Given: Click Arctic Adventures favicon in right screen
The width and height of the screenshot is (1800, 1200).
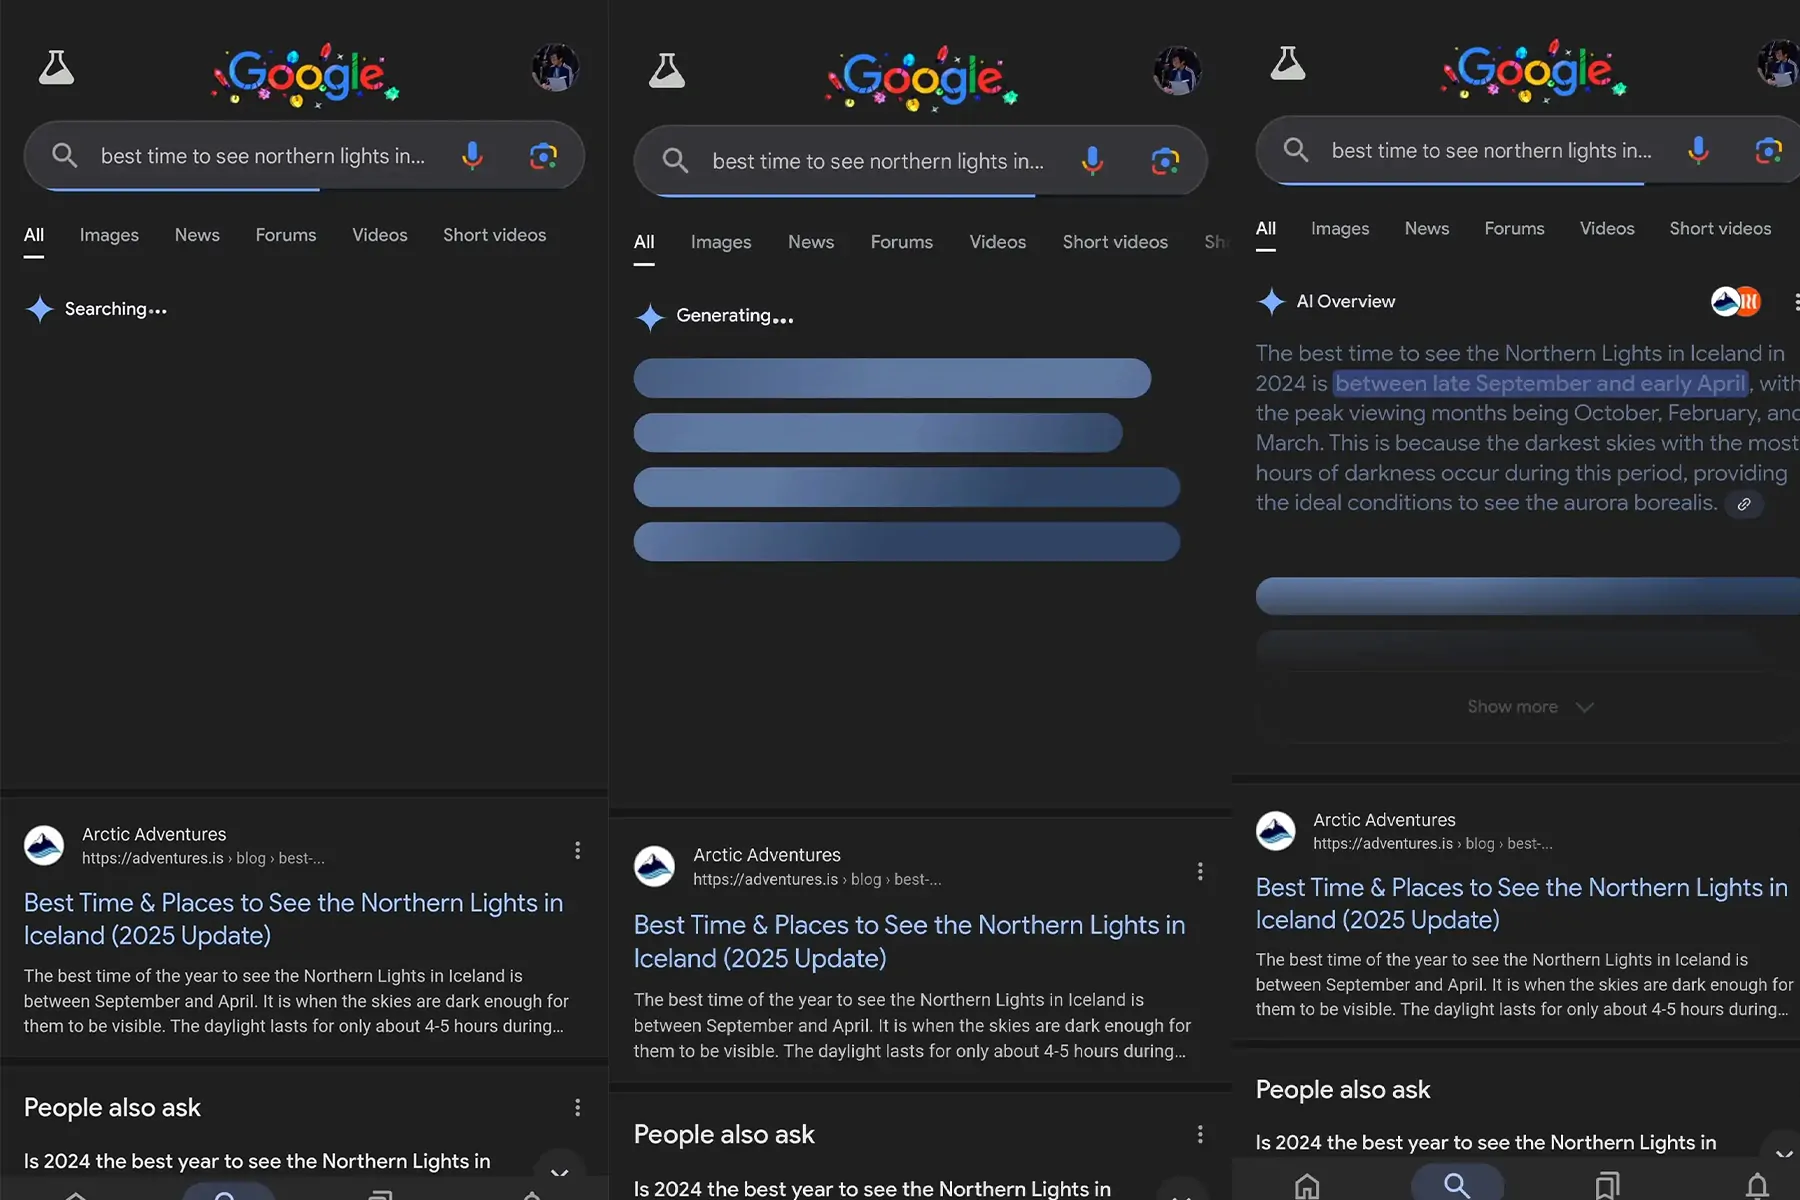Looking at the screenshot, I should click(x=1275, y=831).
